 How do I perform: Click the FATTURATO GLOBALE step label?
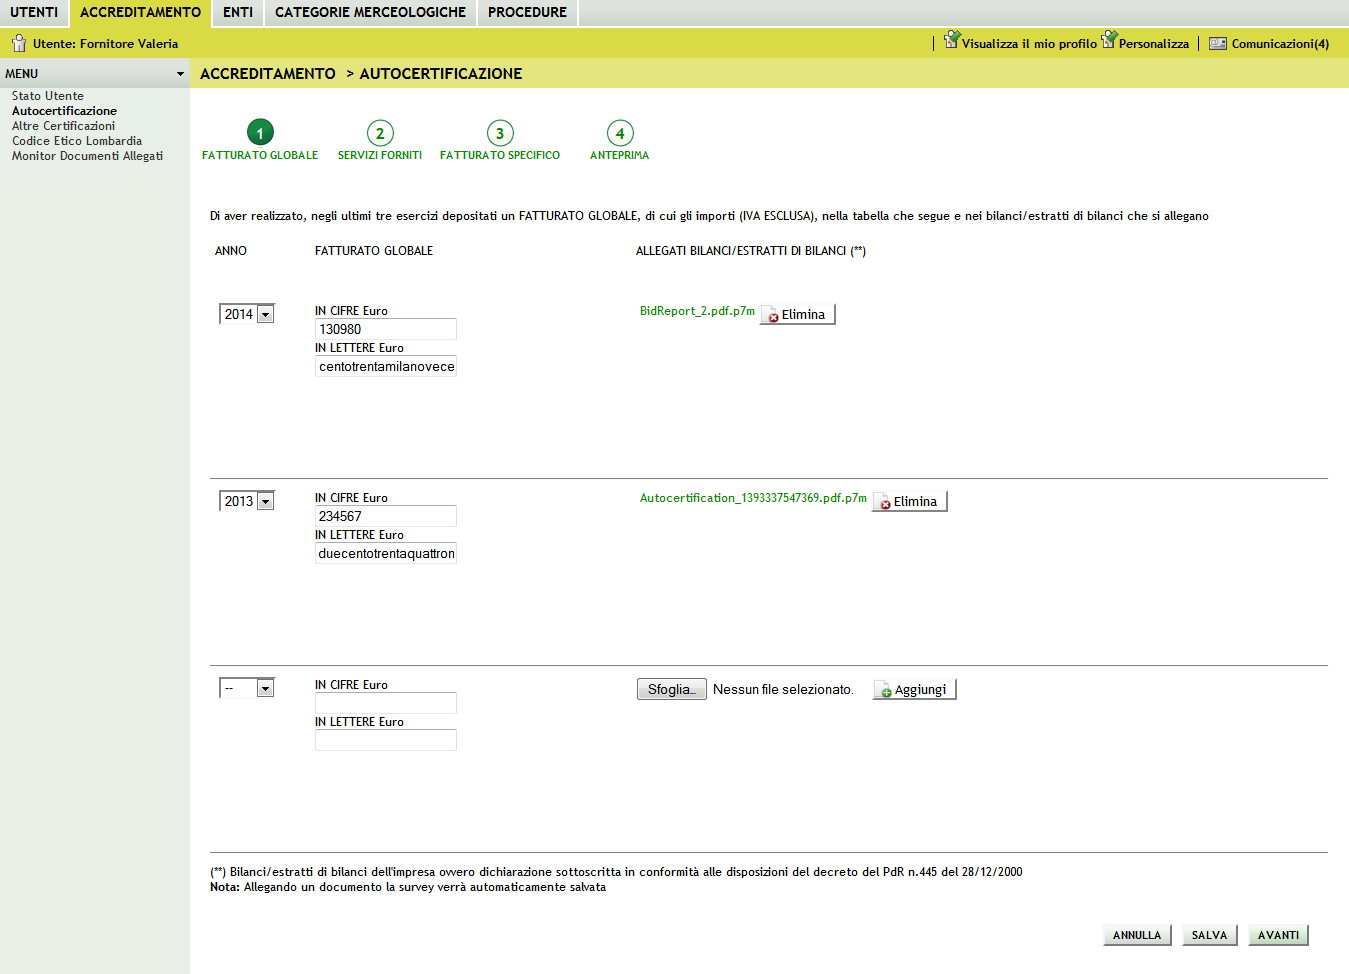[260, 155]
